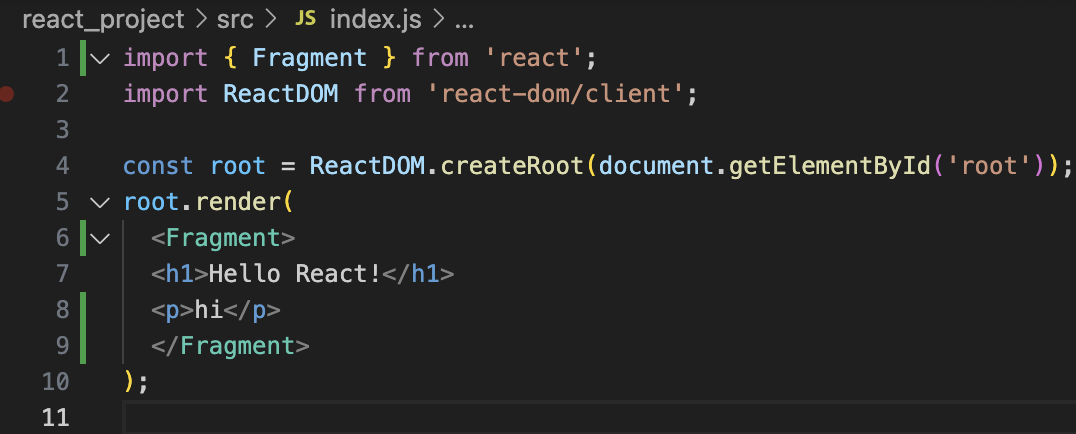Click the 'Hello React!' heading text

click(295, 275)
